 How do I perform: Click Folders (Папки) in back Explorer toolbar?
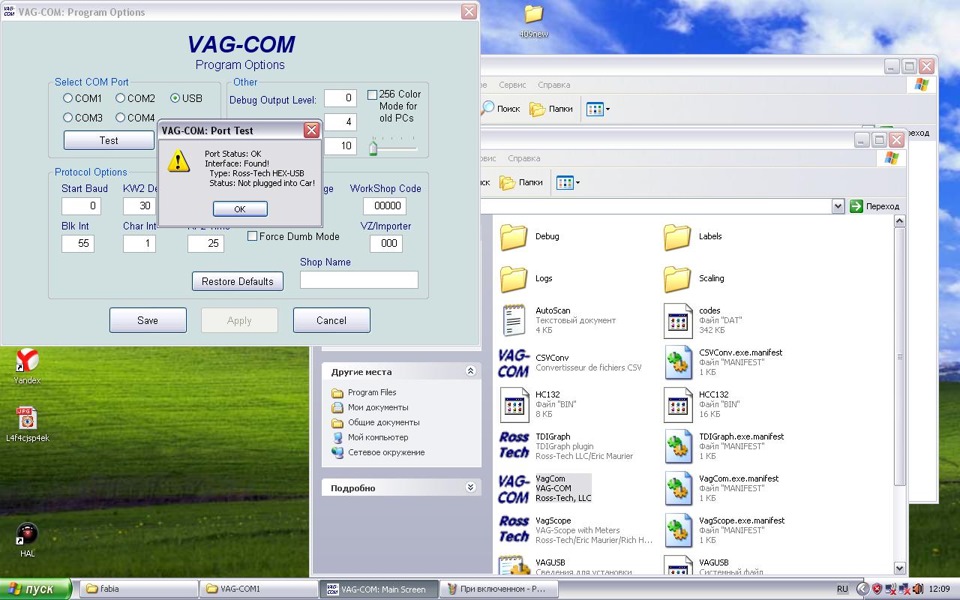coord(551,109)
